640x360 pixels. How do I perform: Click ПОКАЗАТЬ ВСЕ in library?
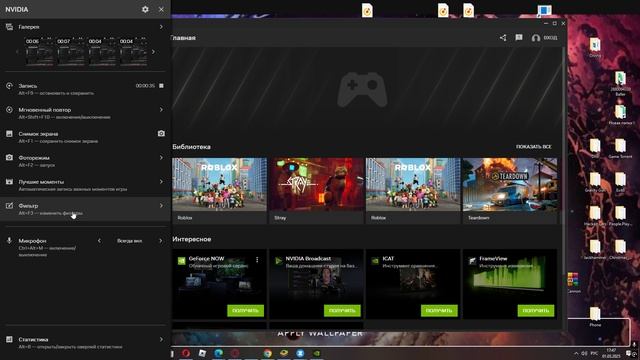[533, 147]
